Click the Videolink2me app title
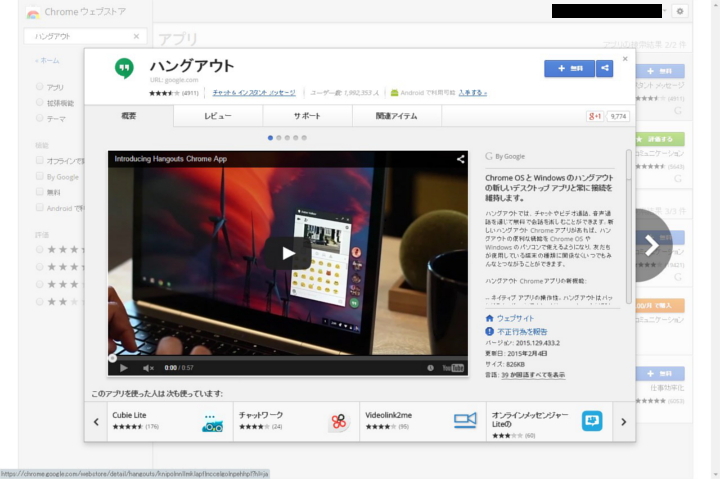 388,415
